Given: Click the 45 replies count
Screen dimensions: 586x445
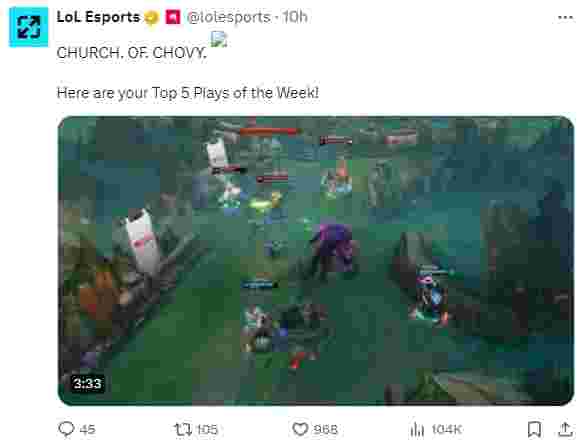Looking at the screenshot, I should 87,429.
